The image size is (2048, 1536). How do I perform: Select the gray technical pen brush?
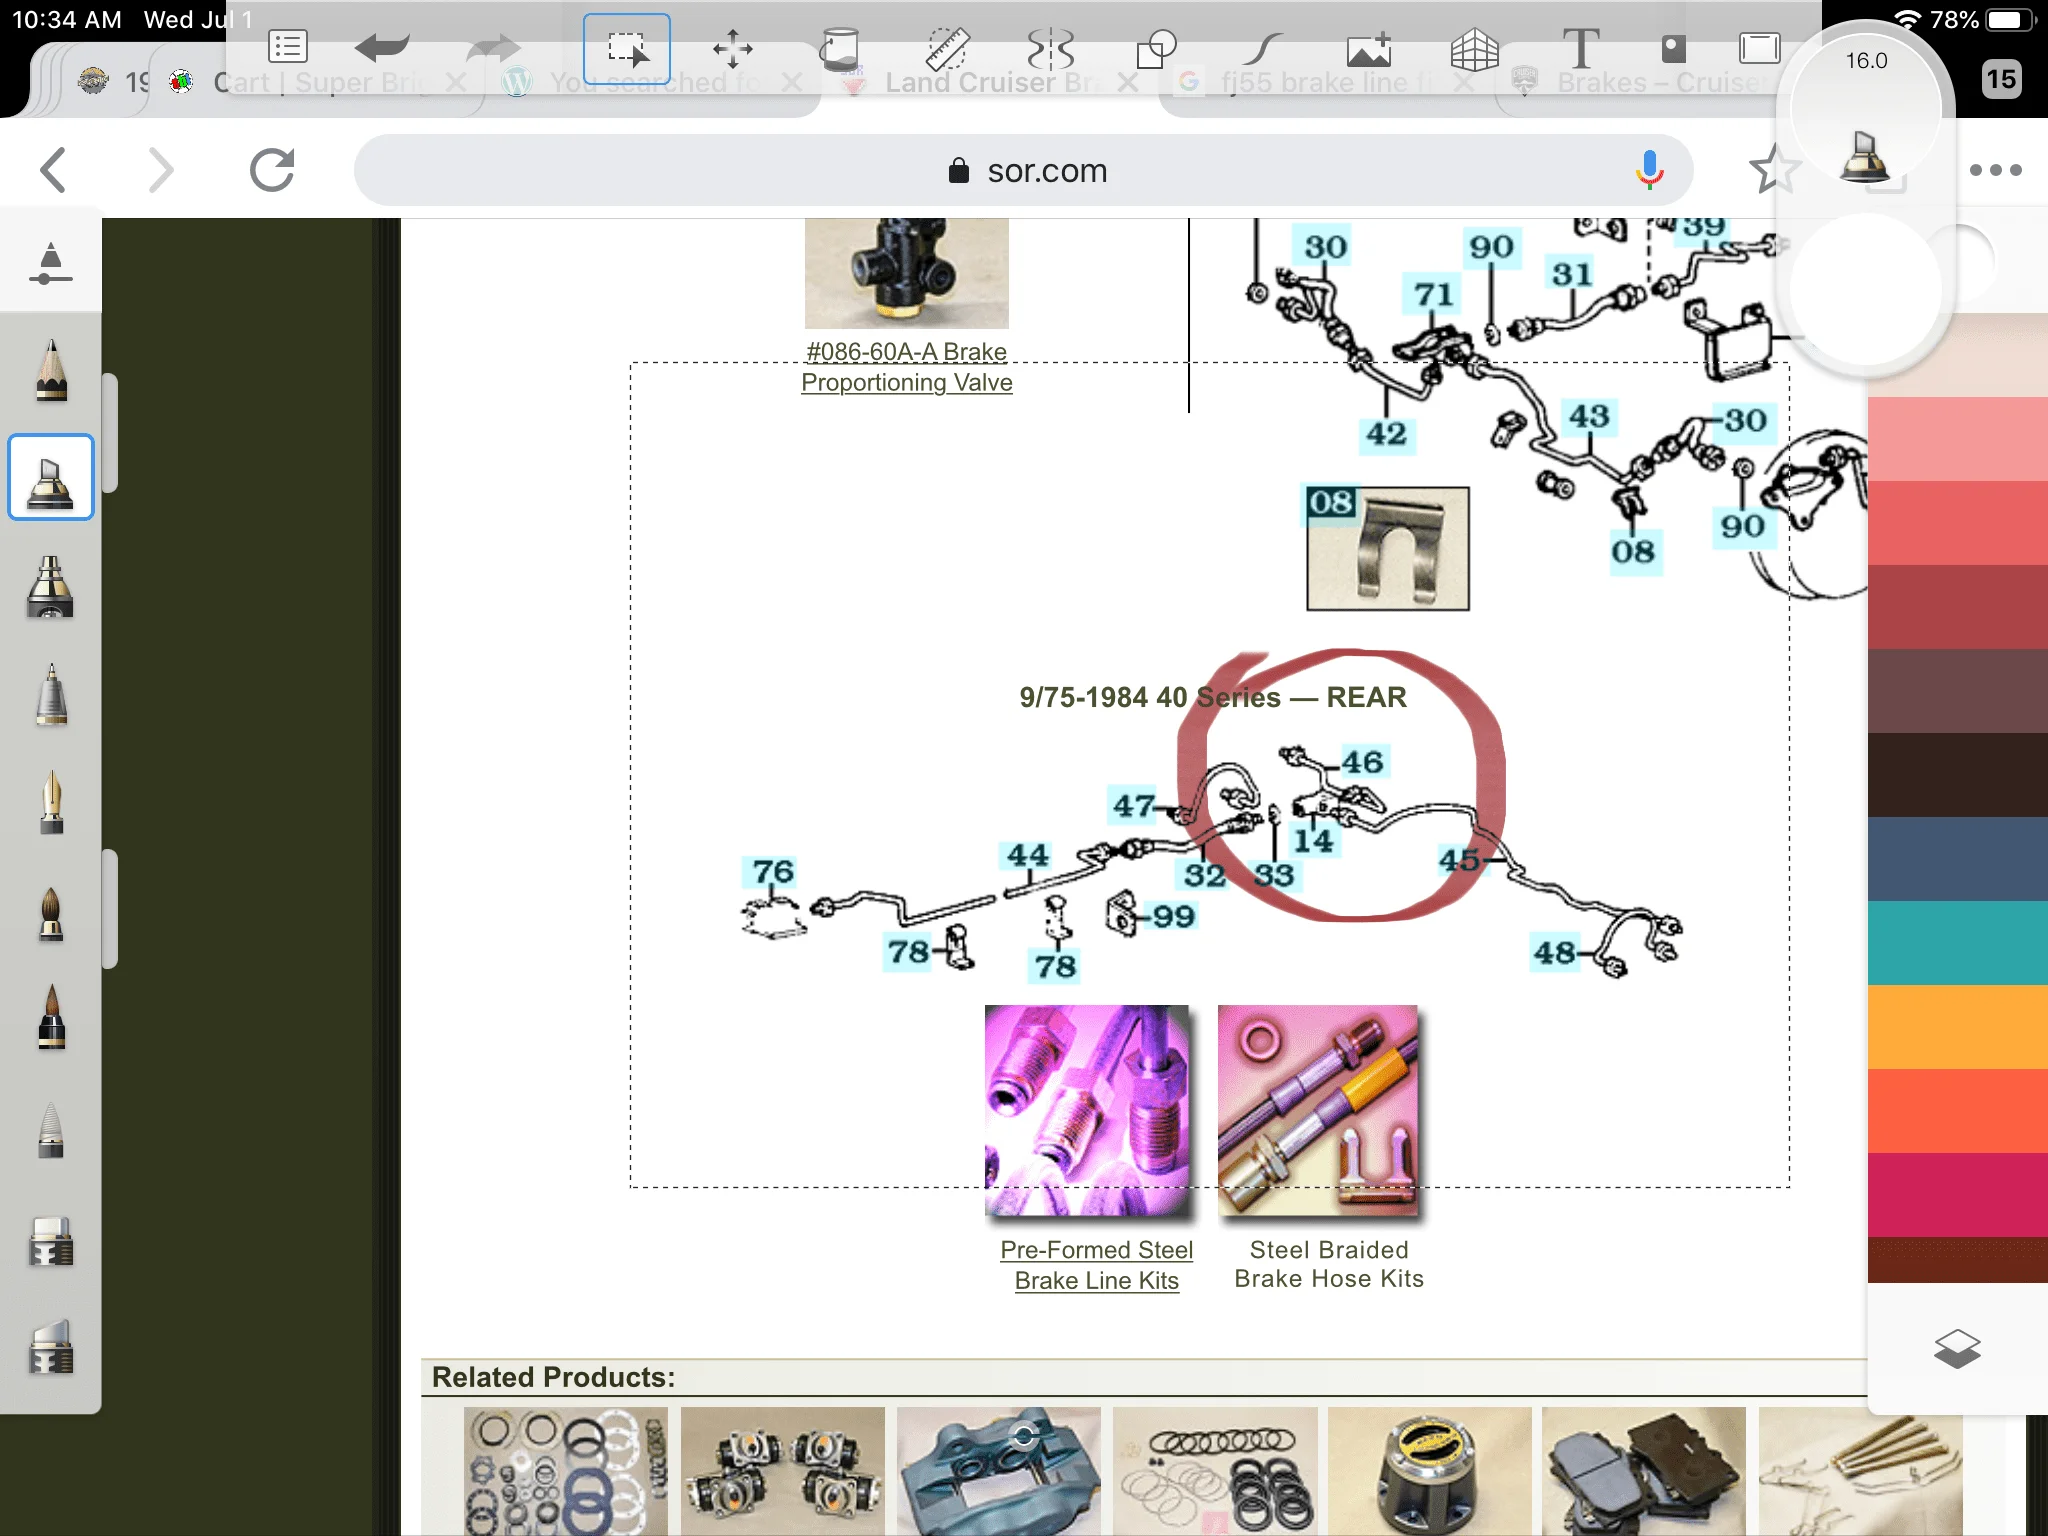[x=50, y=694]
